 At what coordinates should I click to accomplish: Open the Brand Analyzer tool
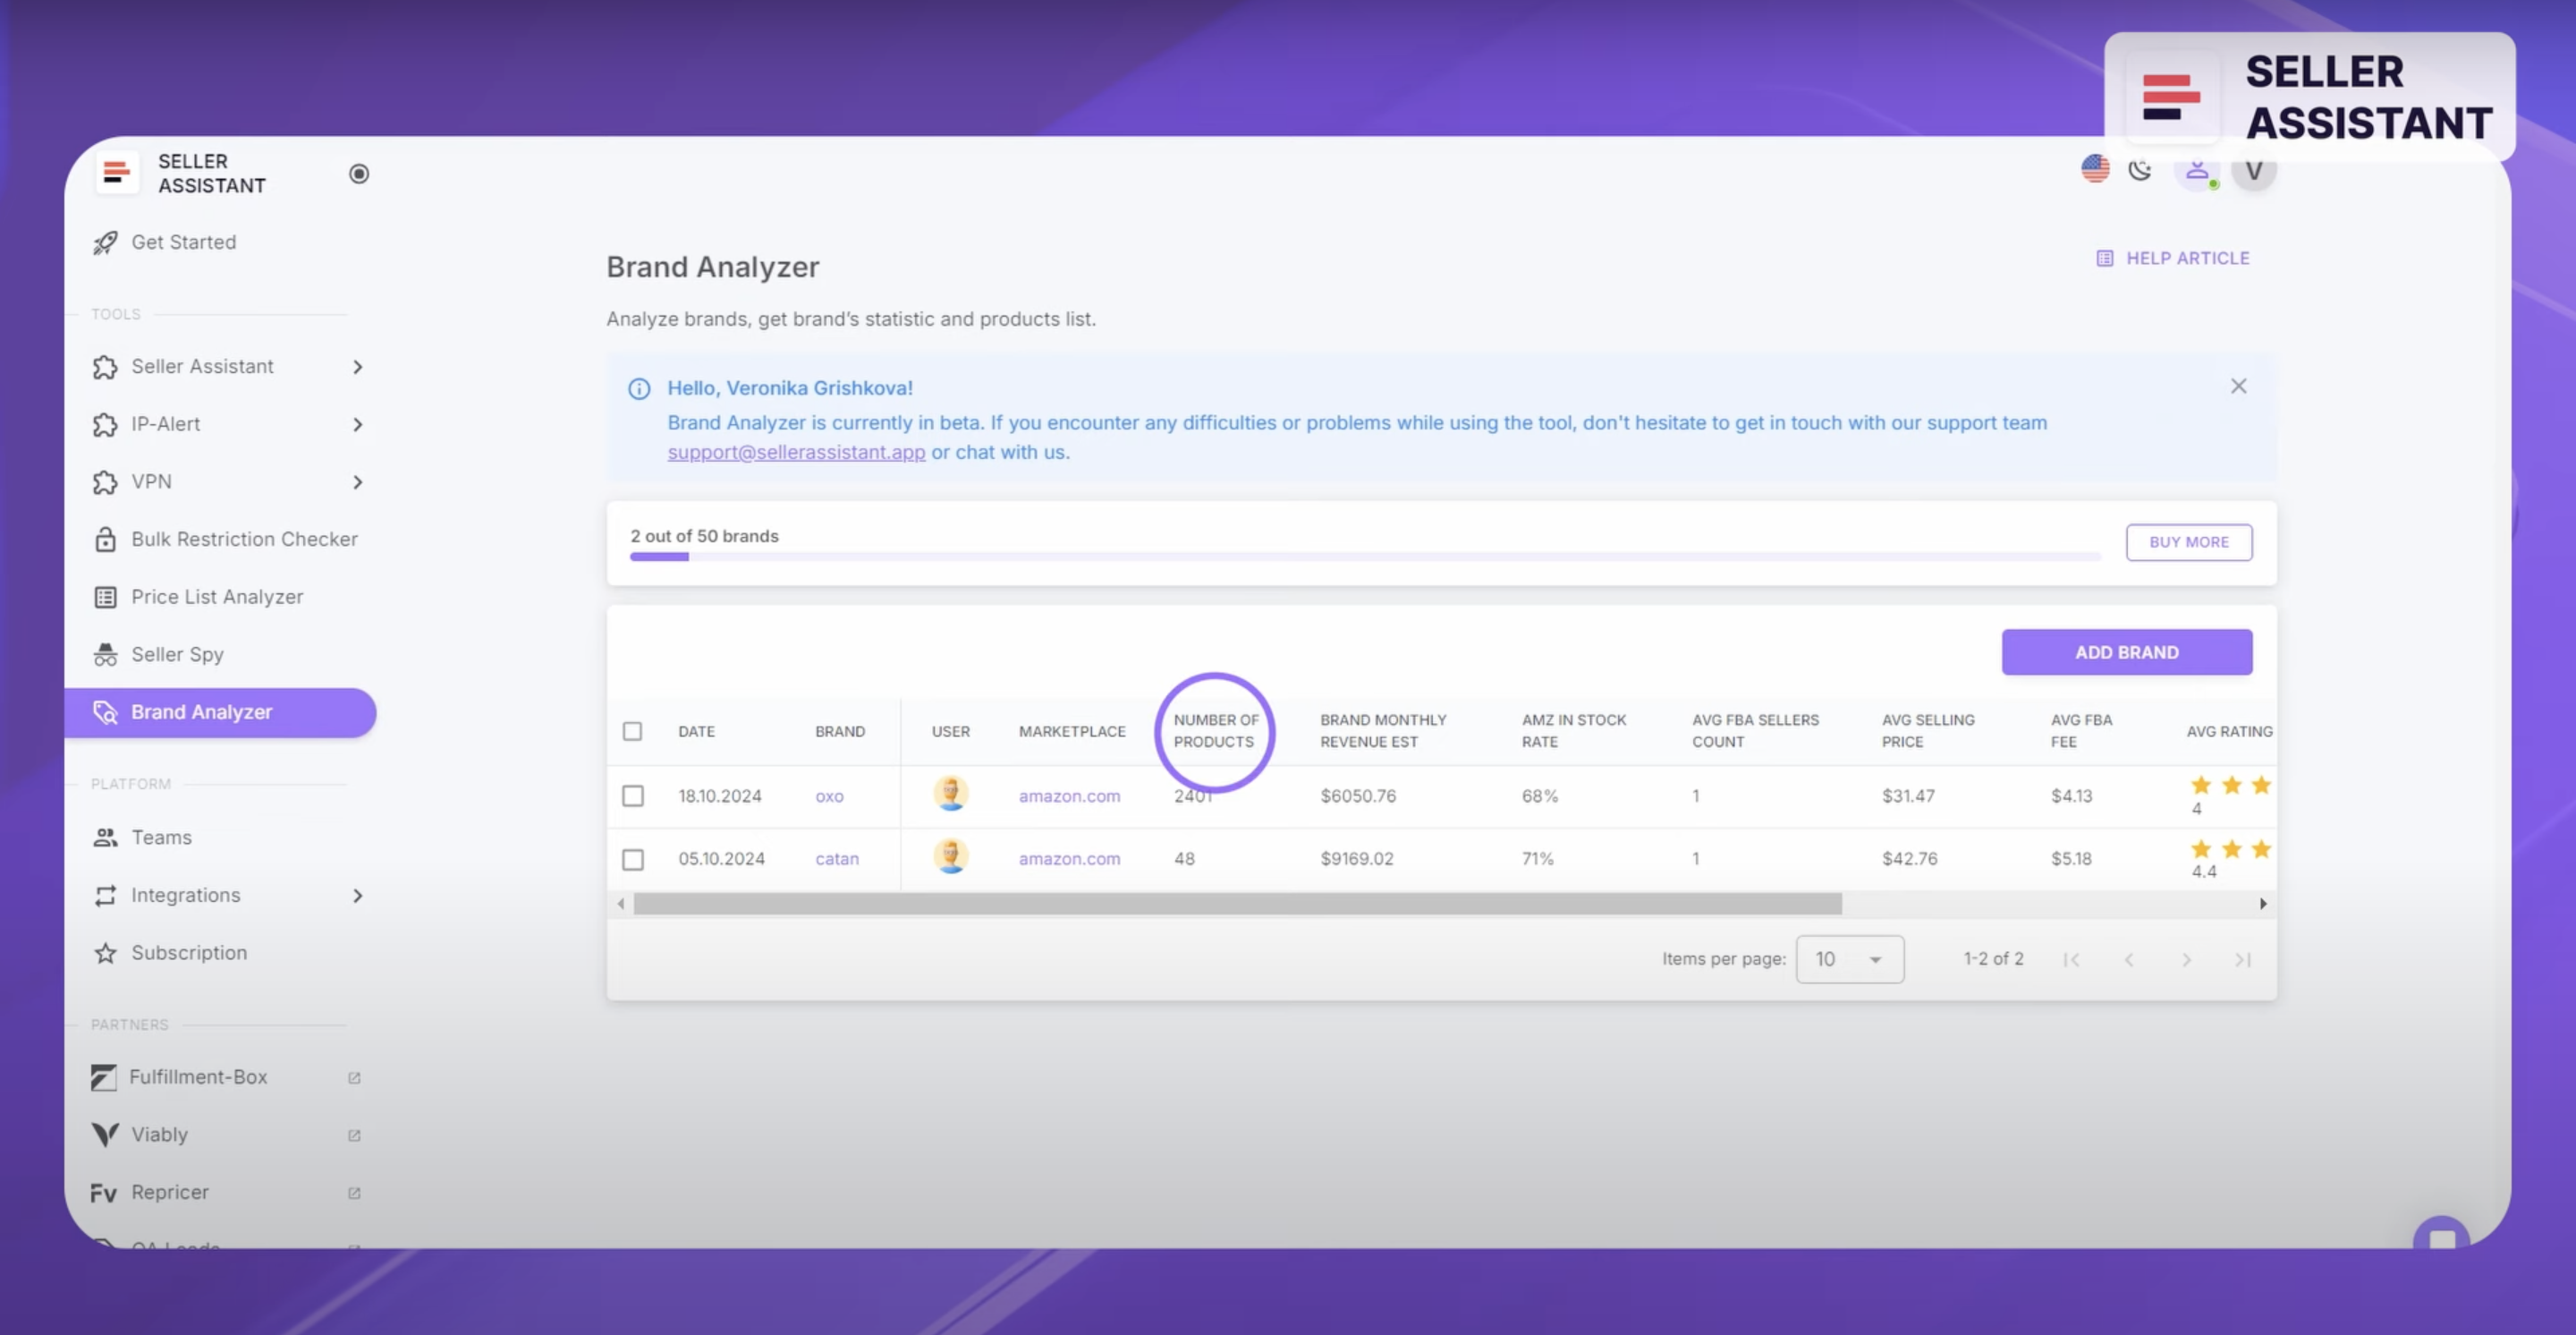(x=202, y=712)
